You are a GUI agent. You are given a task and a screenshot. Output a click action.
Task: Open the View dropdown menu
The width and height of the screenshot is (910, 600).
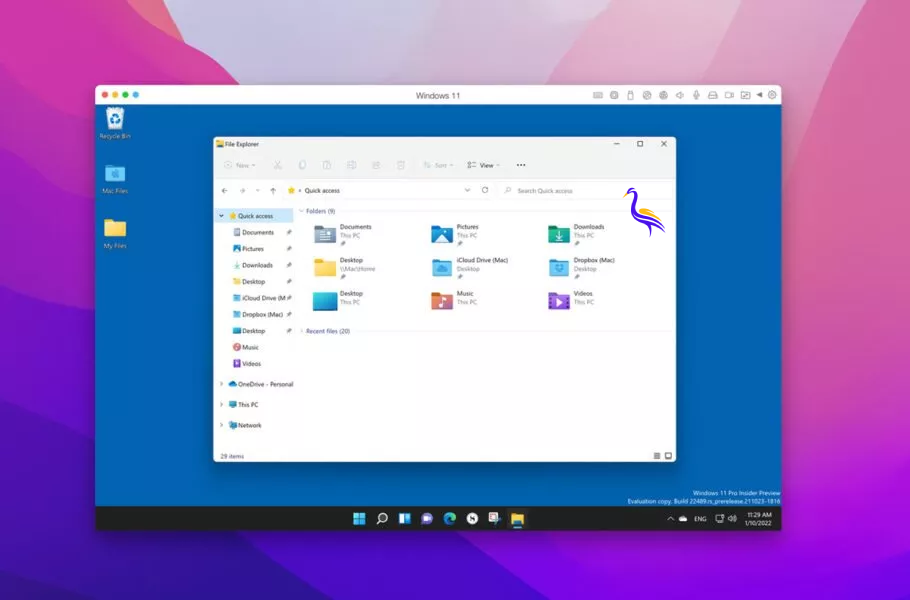click(x=484, y=165)
